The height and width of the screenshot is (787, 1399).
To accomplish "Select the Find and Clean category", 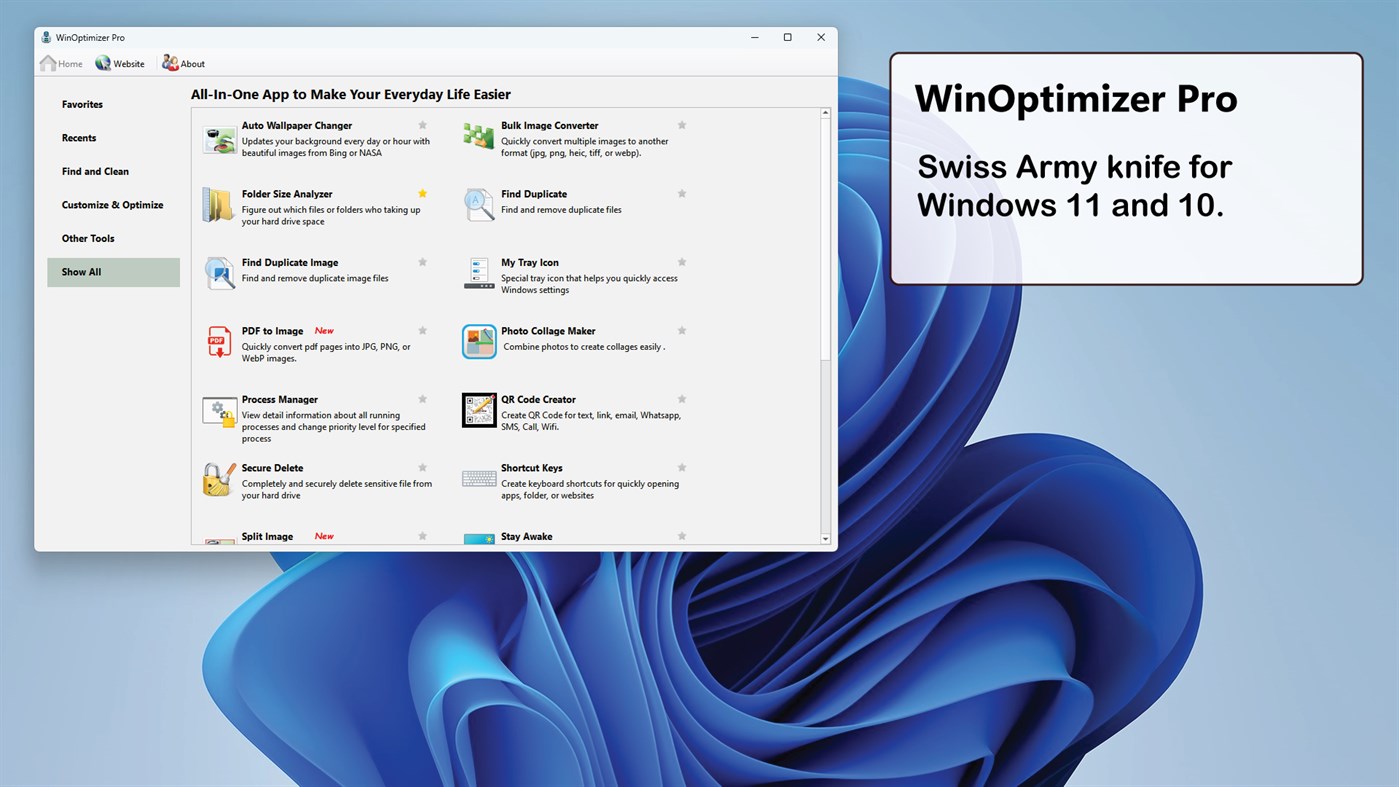I will pos(95,171).
